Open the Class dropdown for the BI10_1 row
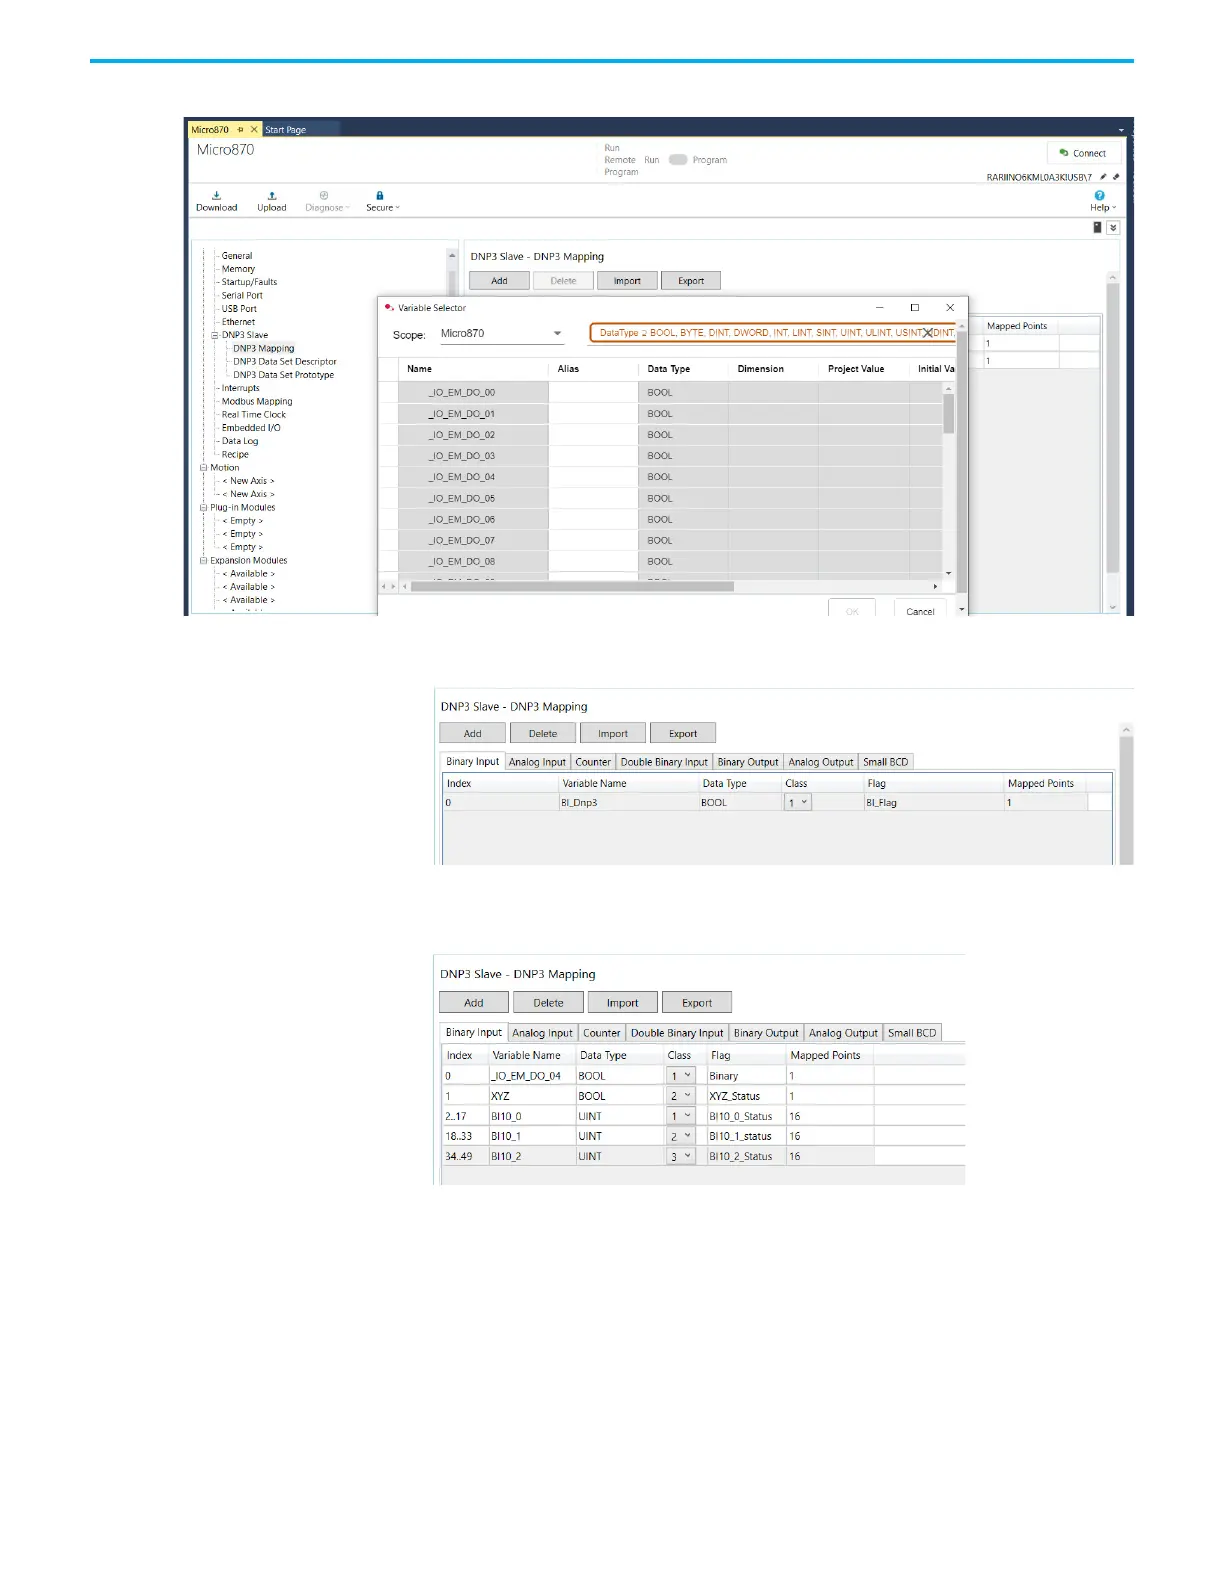The height and width of the screenshot is (1584, 1224). [680, 1136]
